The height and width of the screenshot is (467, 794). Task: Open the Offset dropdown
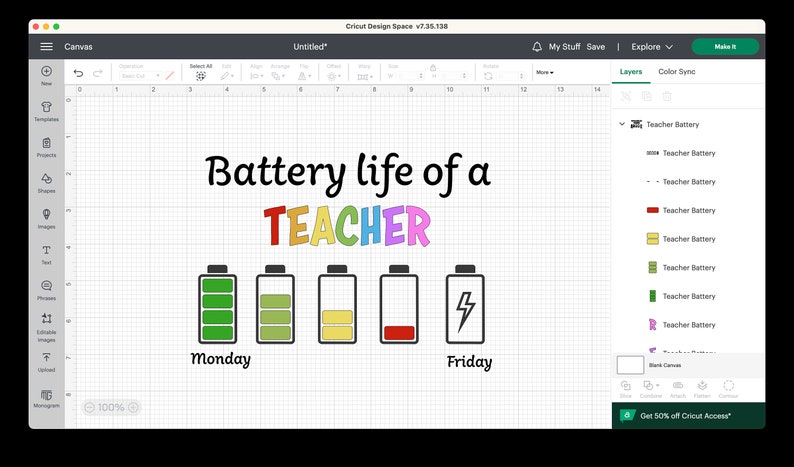pos(334,76)
